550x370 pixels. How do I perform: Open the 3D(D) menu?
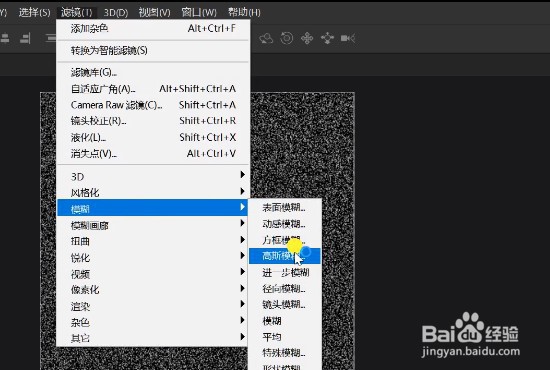(116, 12)
